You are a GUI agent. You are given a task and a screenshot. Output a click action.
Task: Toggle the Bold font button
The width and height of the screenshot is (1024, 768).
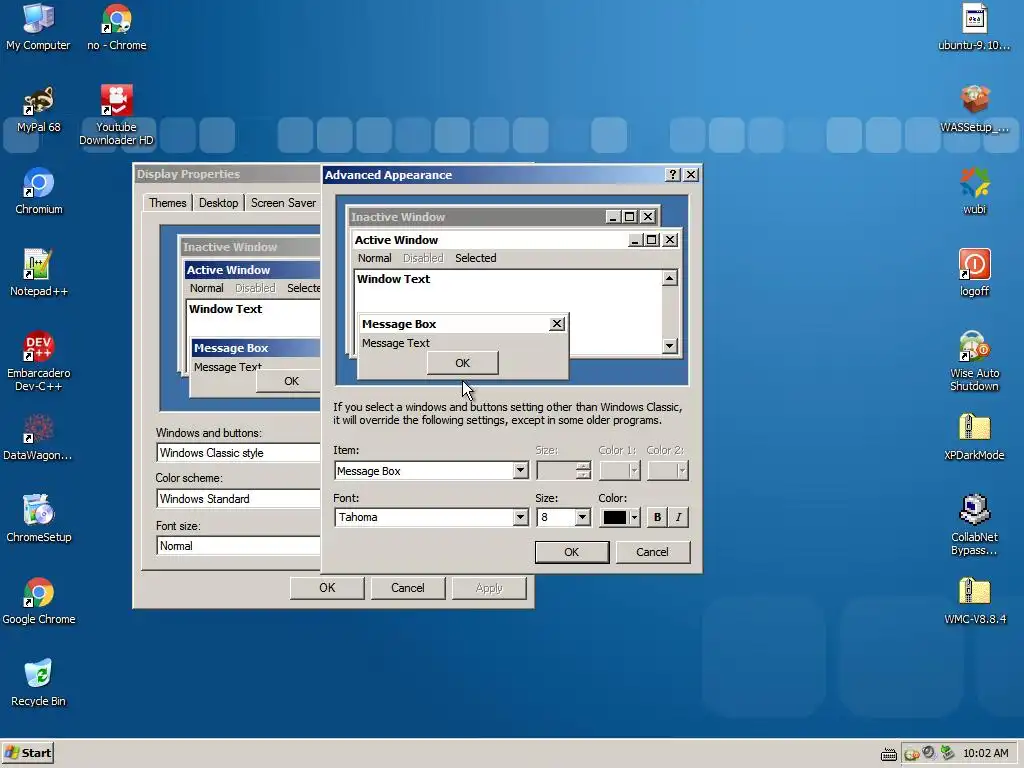click(x=657, y=517)
